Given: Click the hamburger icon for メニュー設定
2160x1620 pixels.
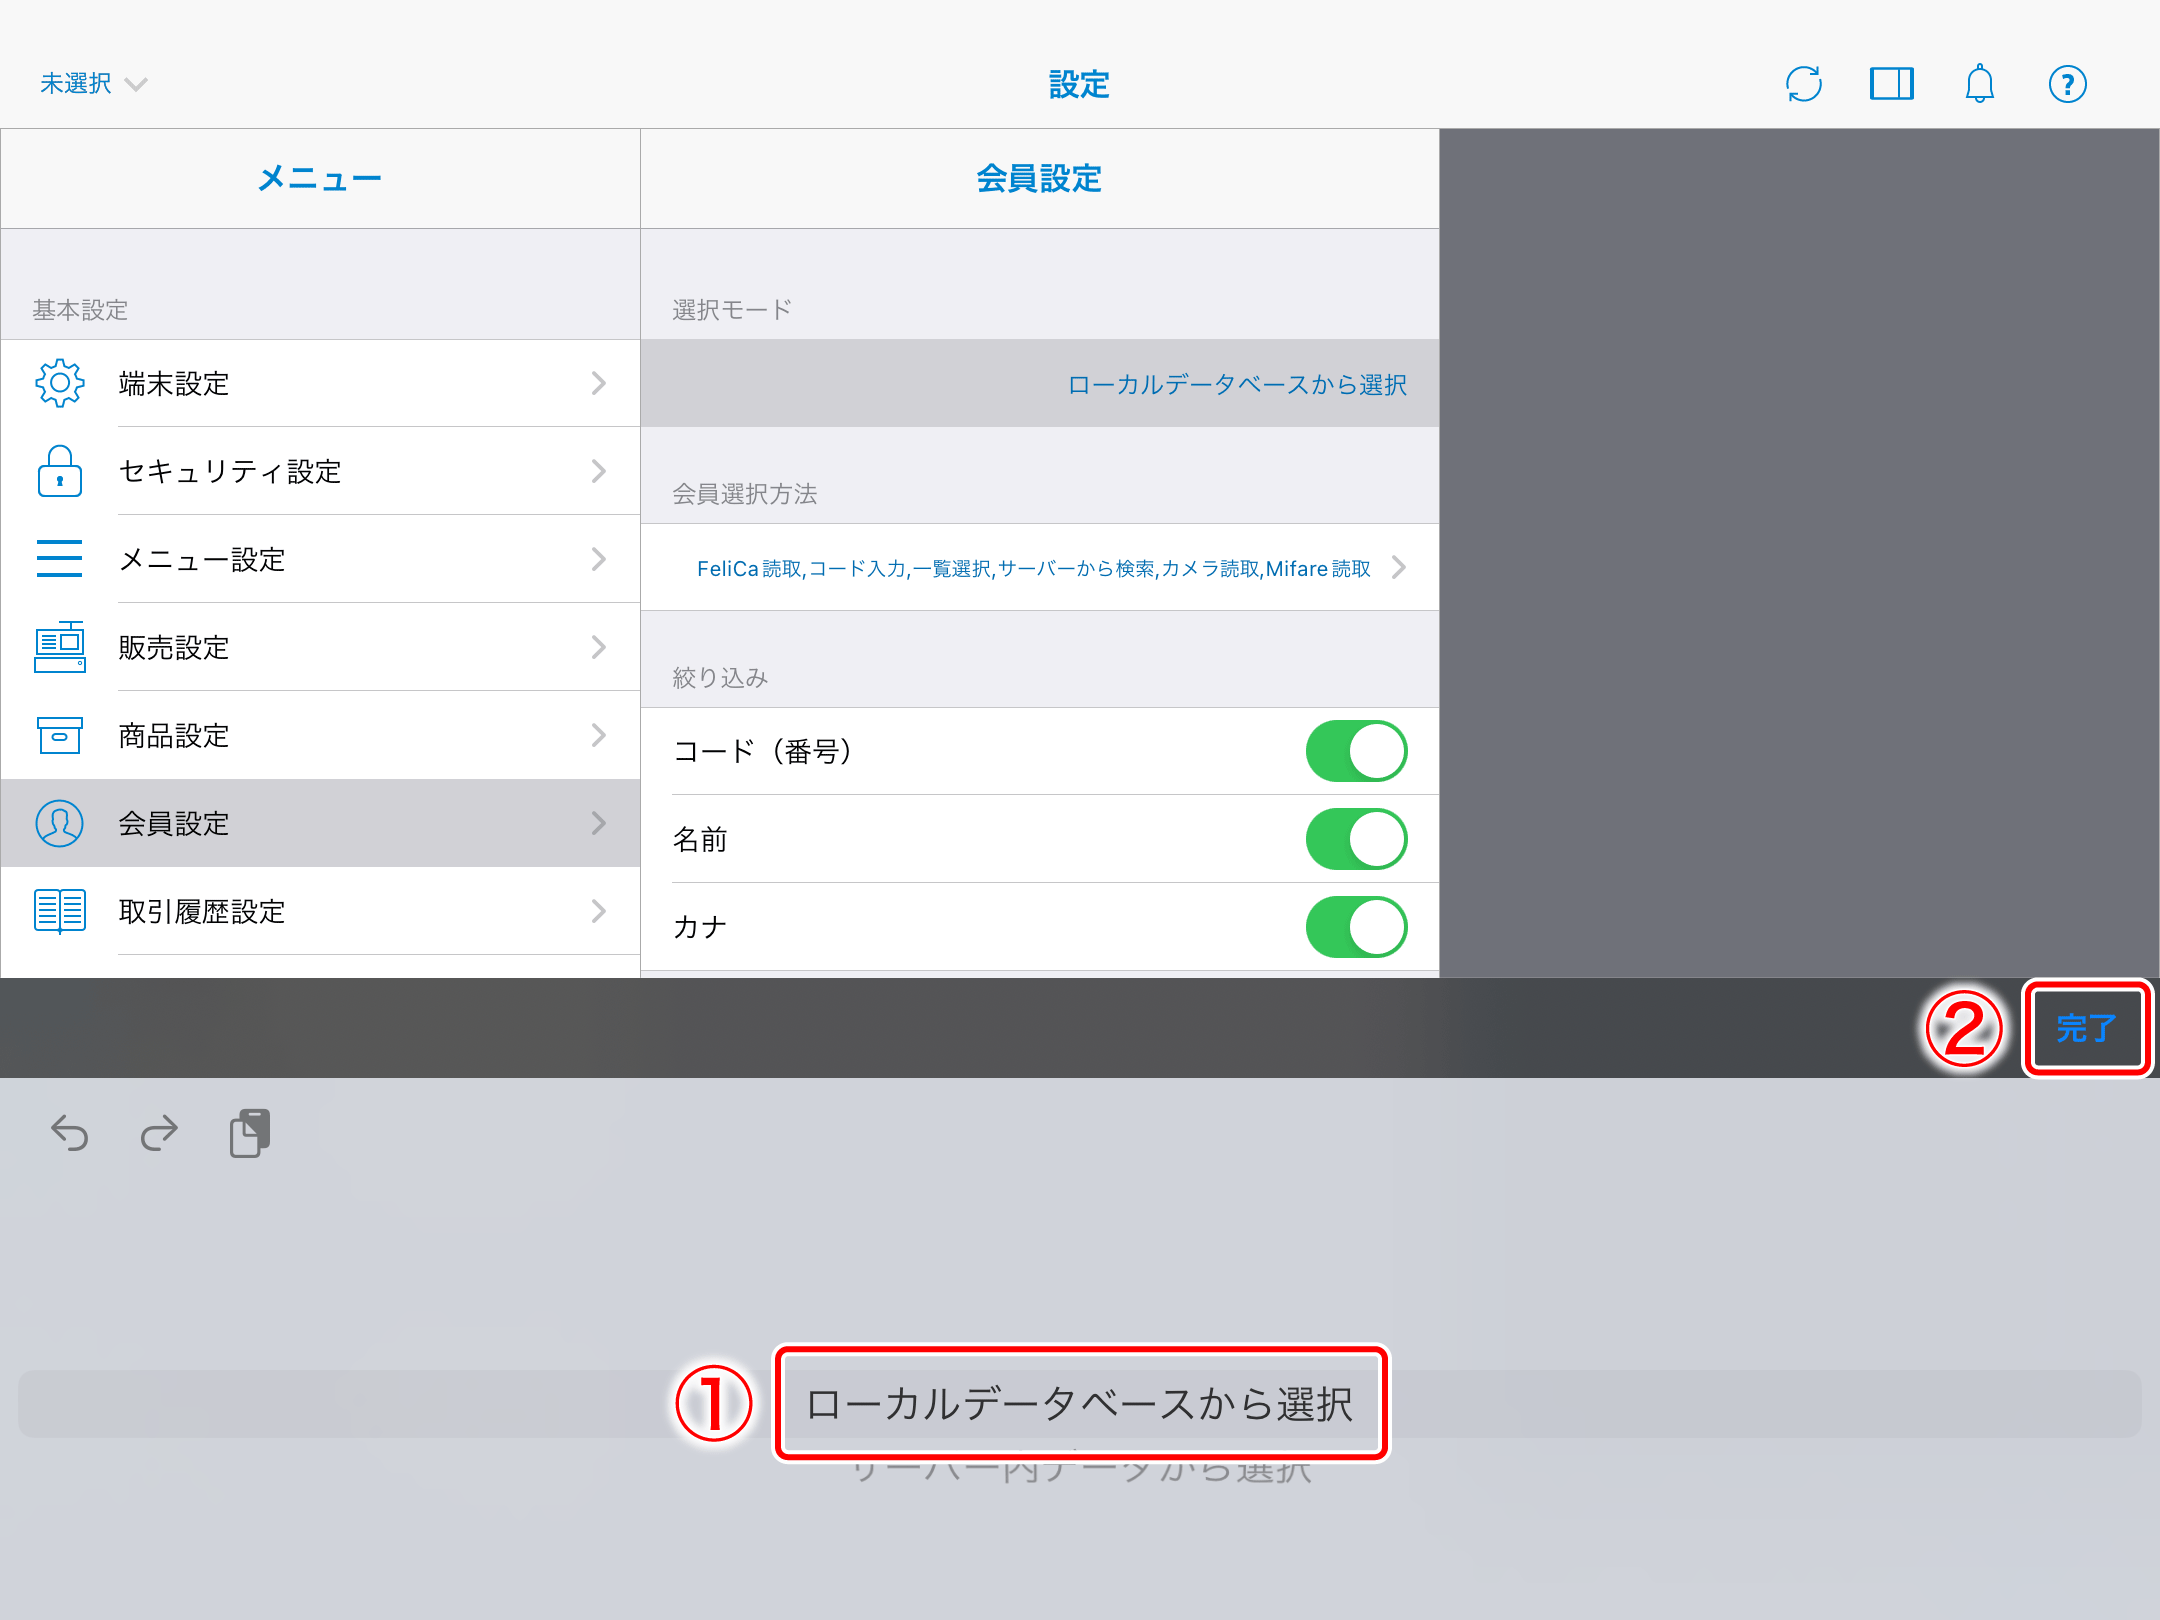Looking at the screenshot, I should (60, 559).
